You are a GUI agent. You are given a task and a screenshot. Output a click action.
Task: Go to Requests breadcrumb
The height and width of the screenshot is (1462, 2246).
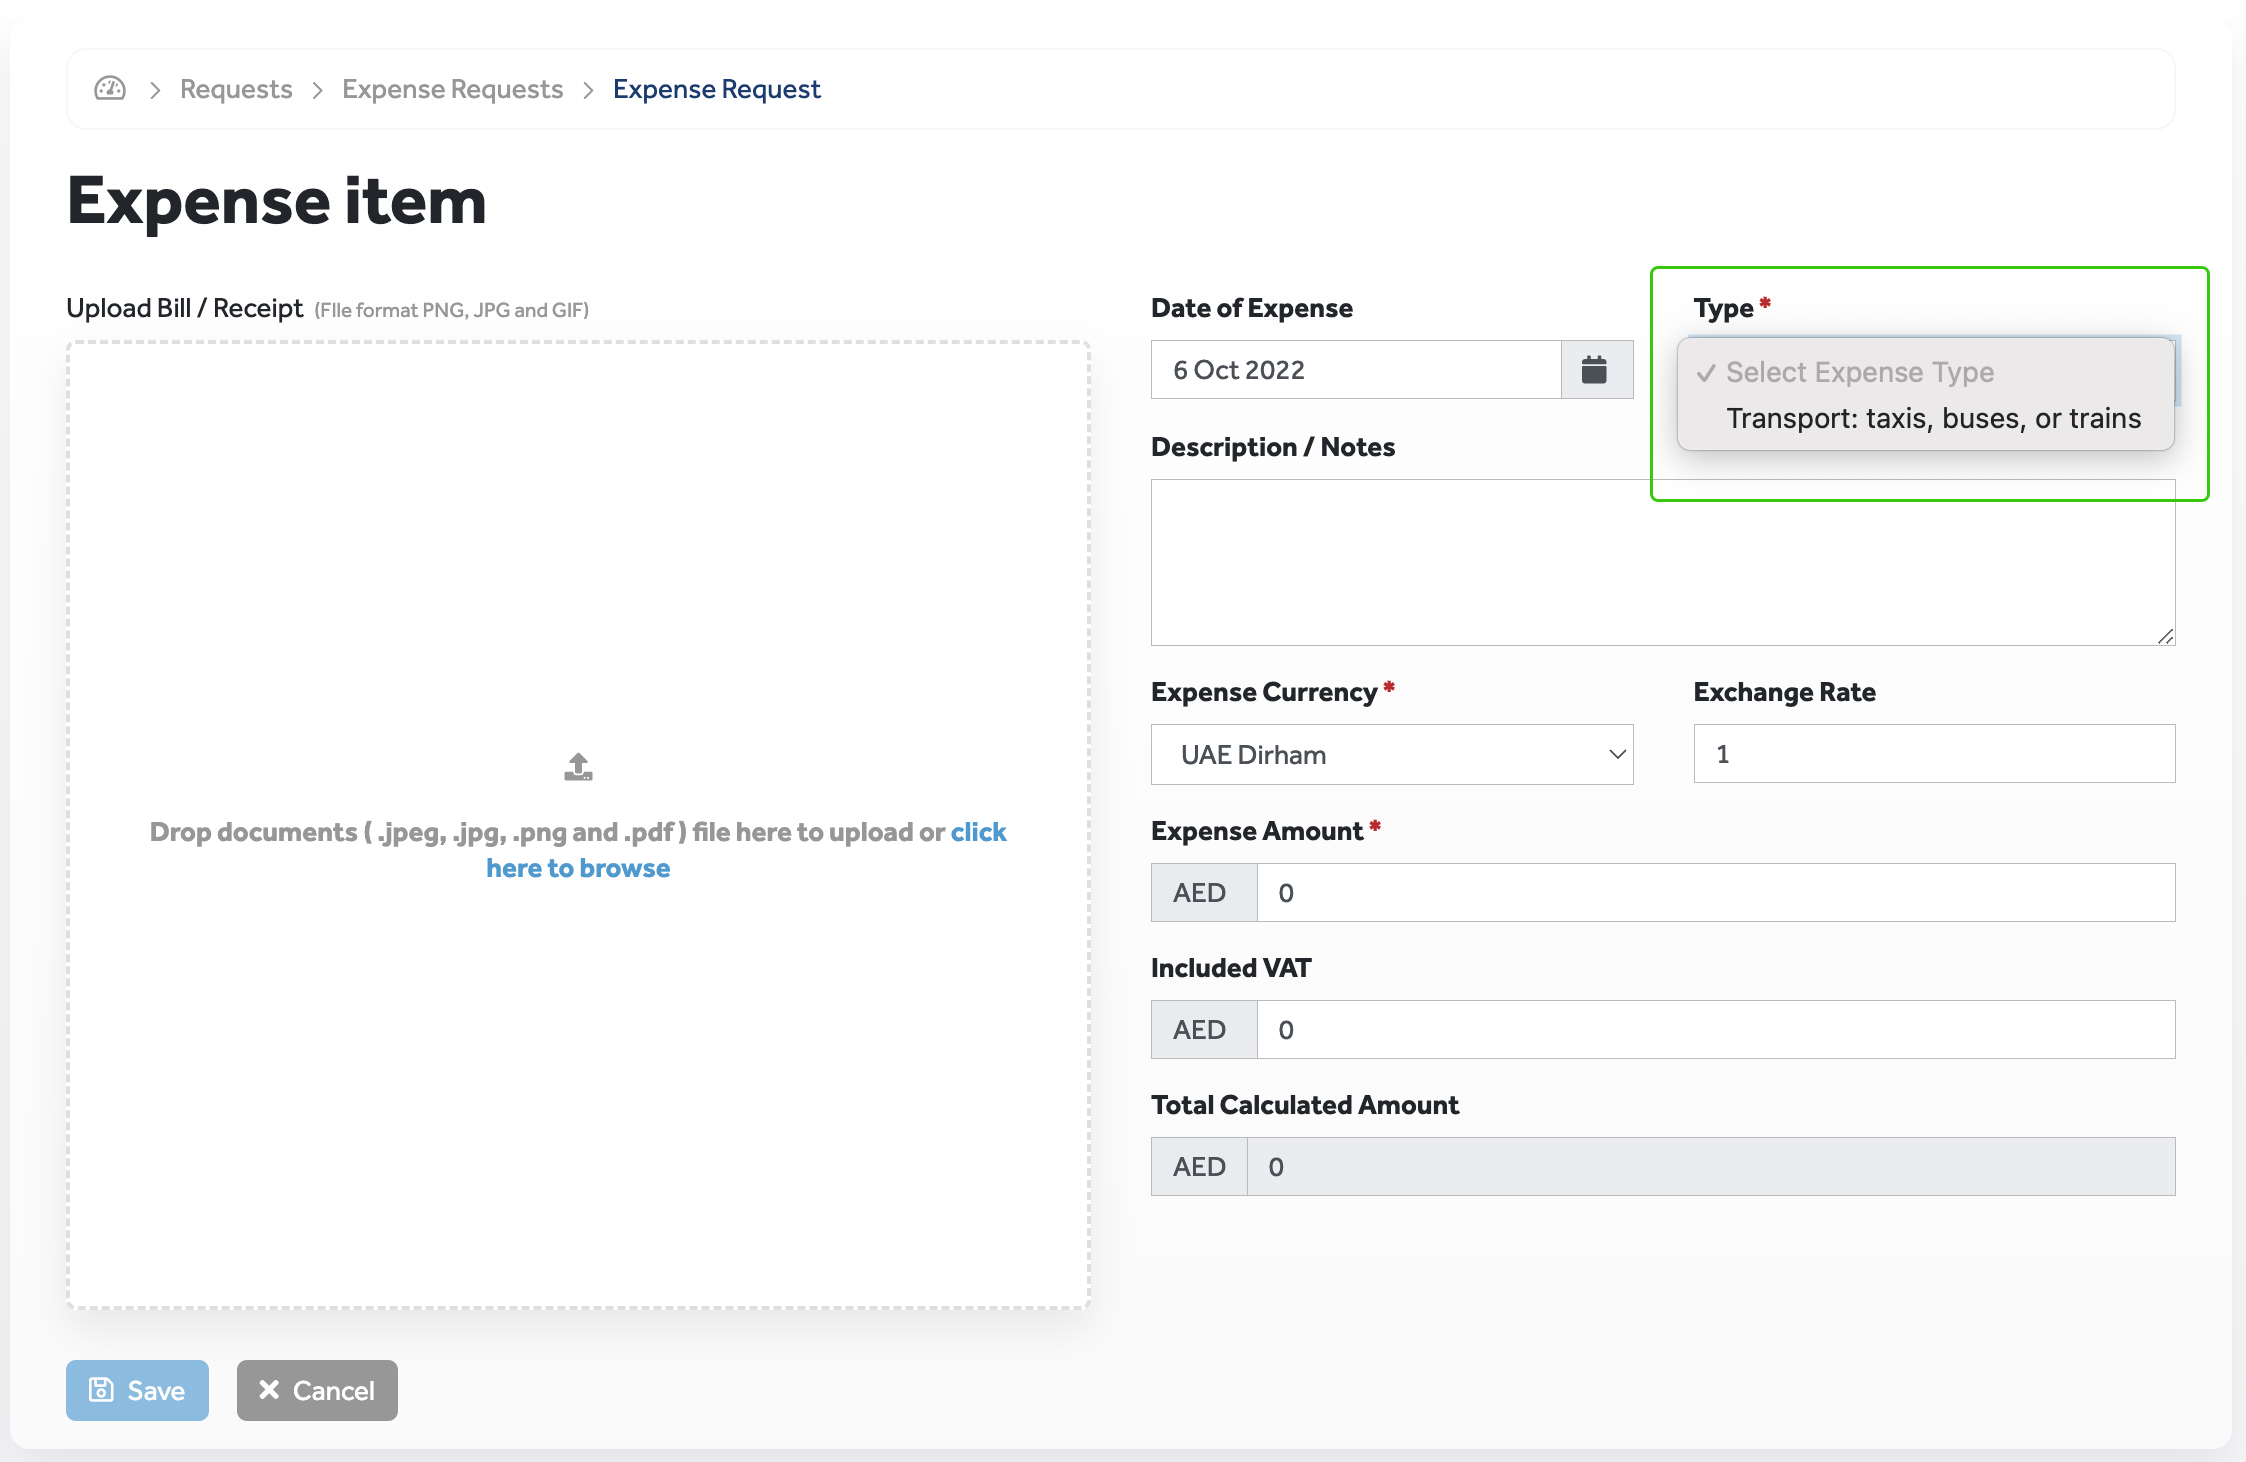pos(236,89)
